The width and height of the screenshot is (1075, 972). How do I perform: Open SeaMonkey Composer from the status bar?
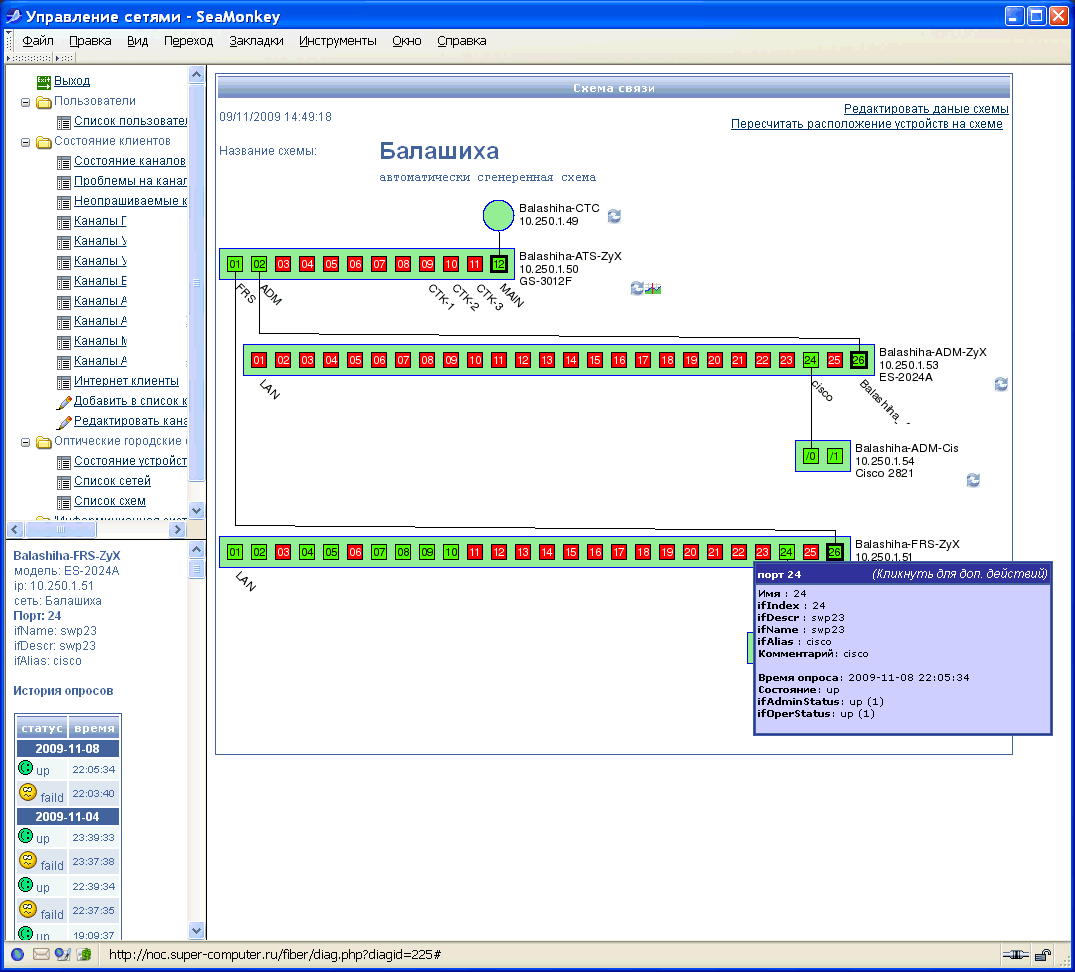[x=63, y=954]
